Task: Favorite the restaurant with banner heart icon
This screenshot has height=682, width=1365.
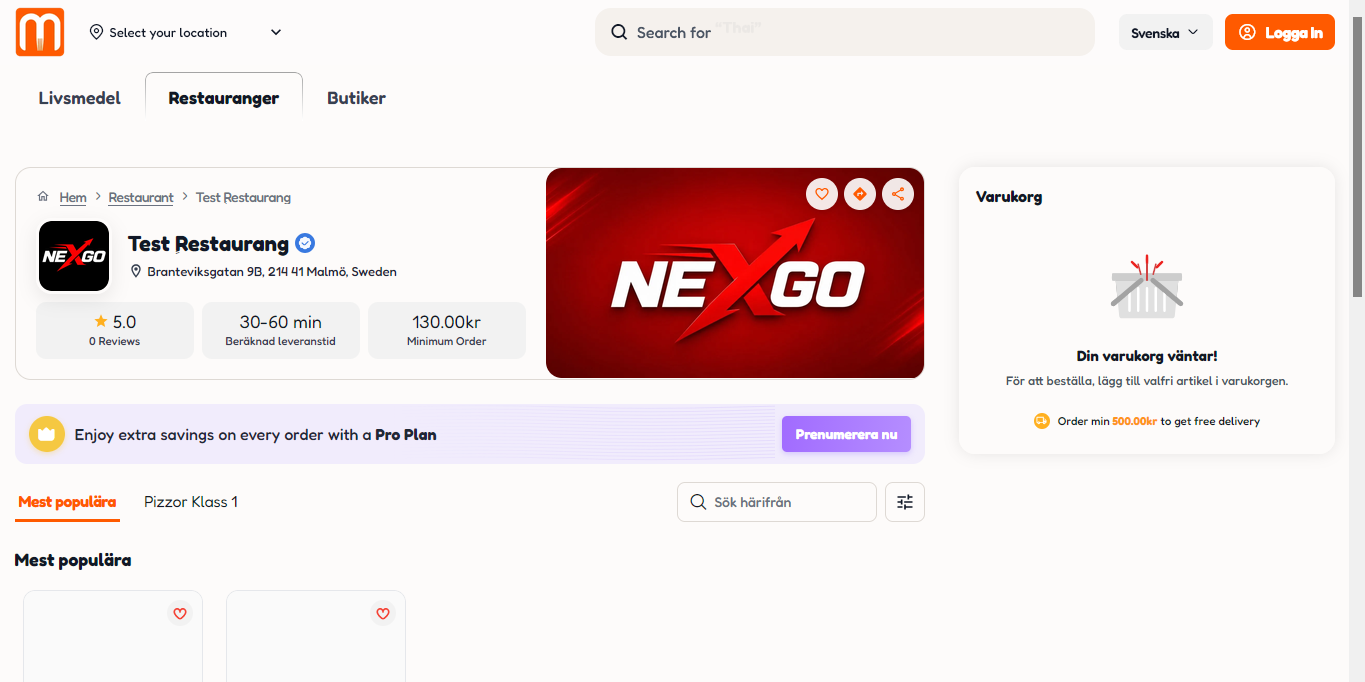Action: 822,194
